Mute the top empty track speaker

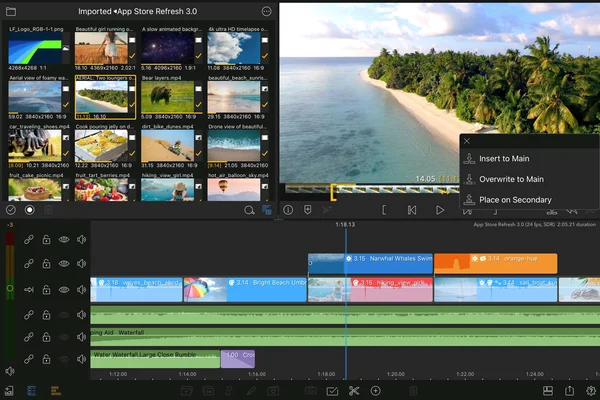pyautogui.click(x=81, y=240)
